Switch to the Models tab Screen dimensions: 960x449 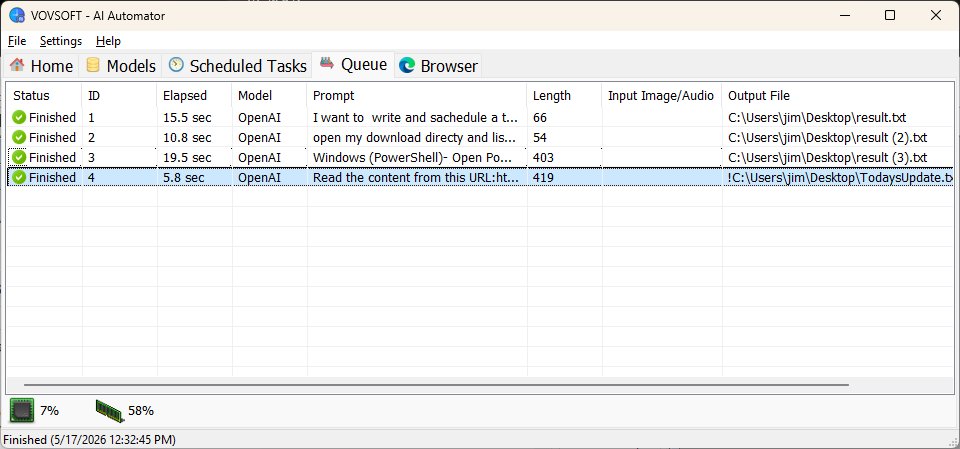(121, 66)
